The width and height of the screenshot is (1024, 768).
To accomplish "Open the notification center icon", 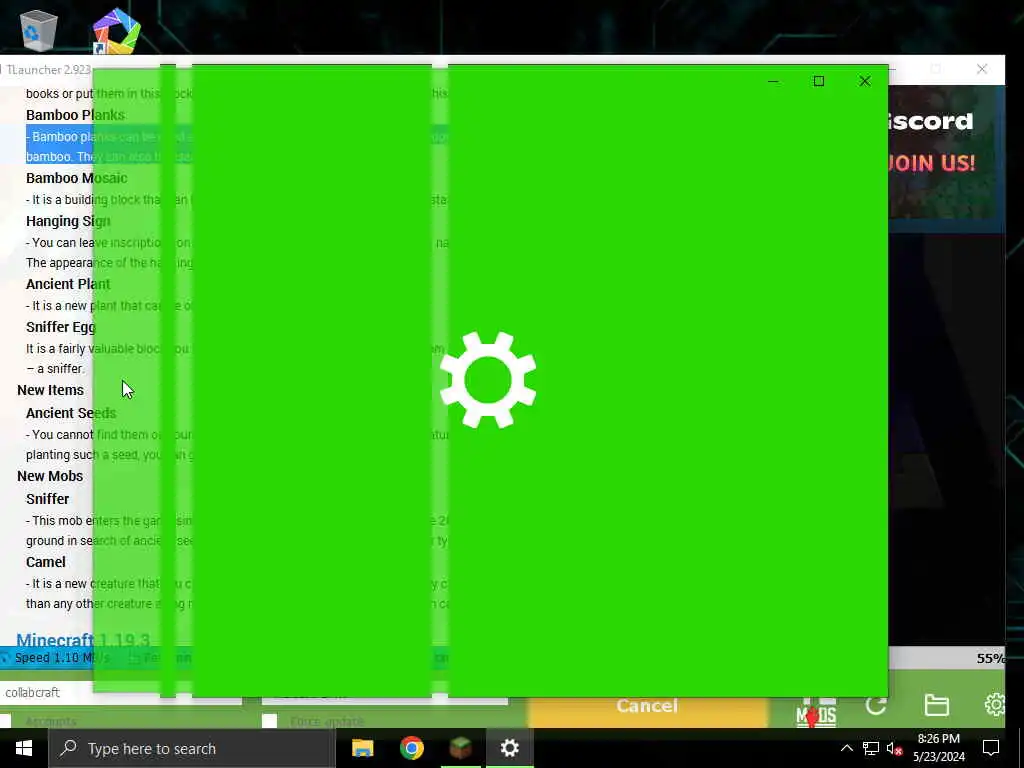I will click(x=991, y=748).
